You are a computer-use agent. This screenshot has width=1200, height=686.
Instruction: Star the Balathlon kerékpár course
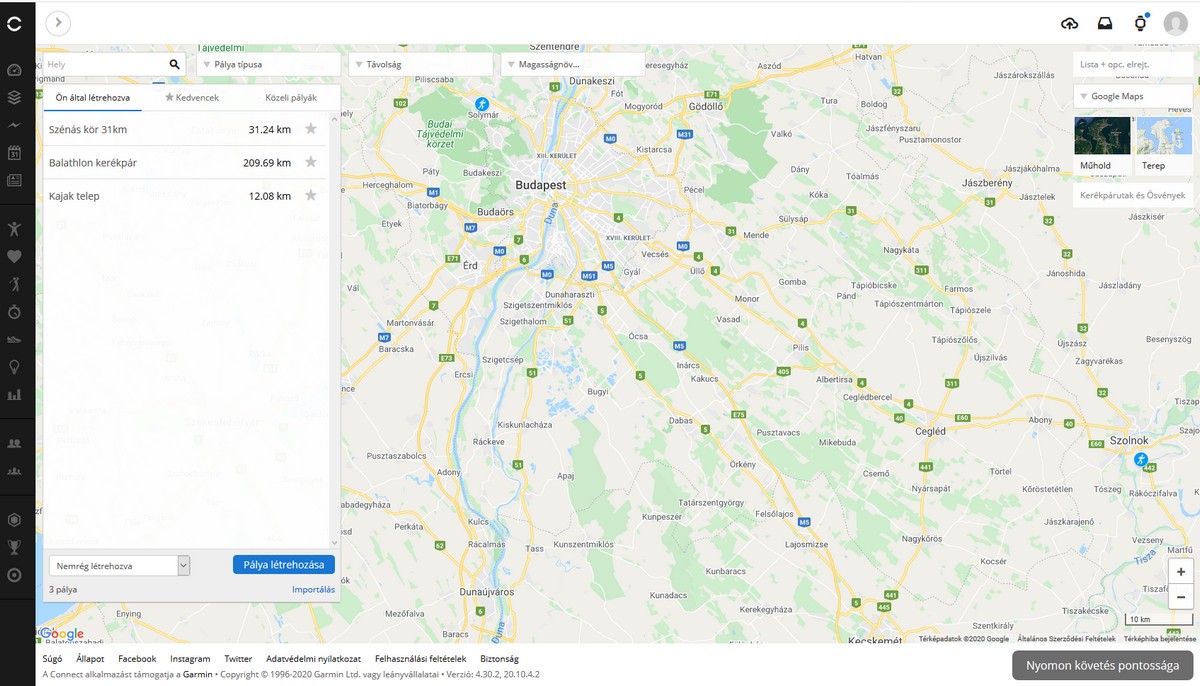311,162
